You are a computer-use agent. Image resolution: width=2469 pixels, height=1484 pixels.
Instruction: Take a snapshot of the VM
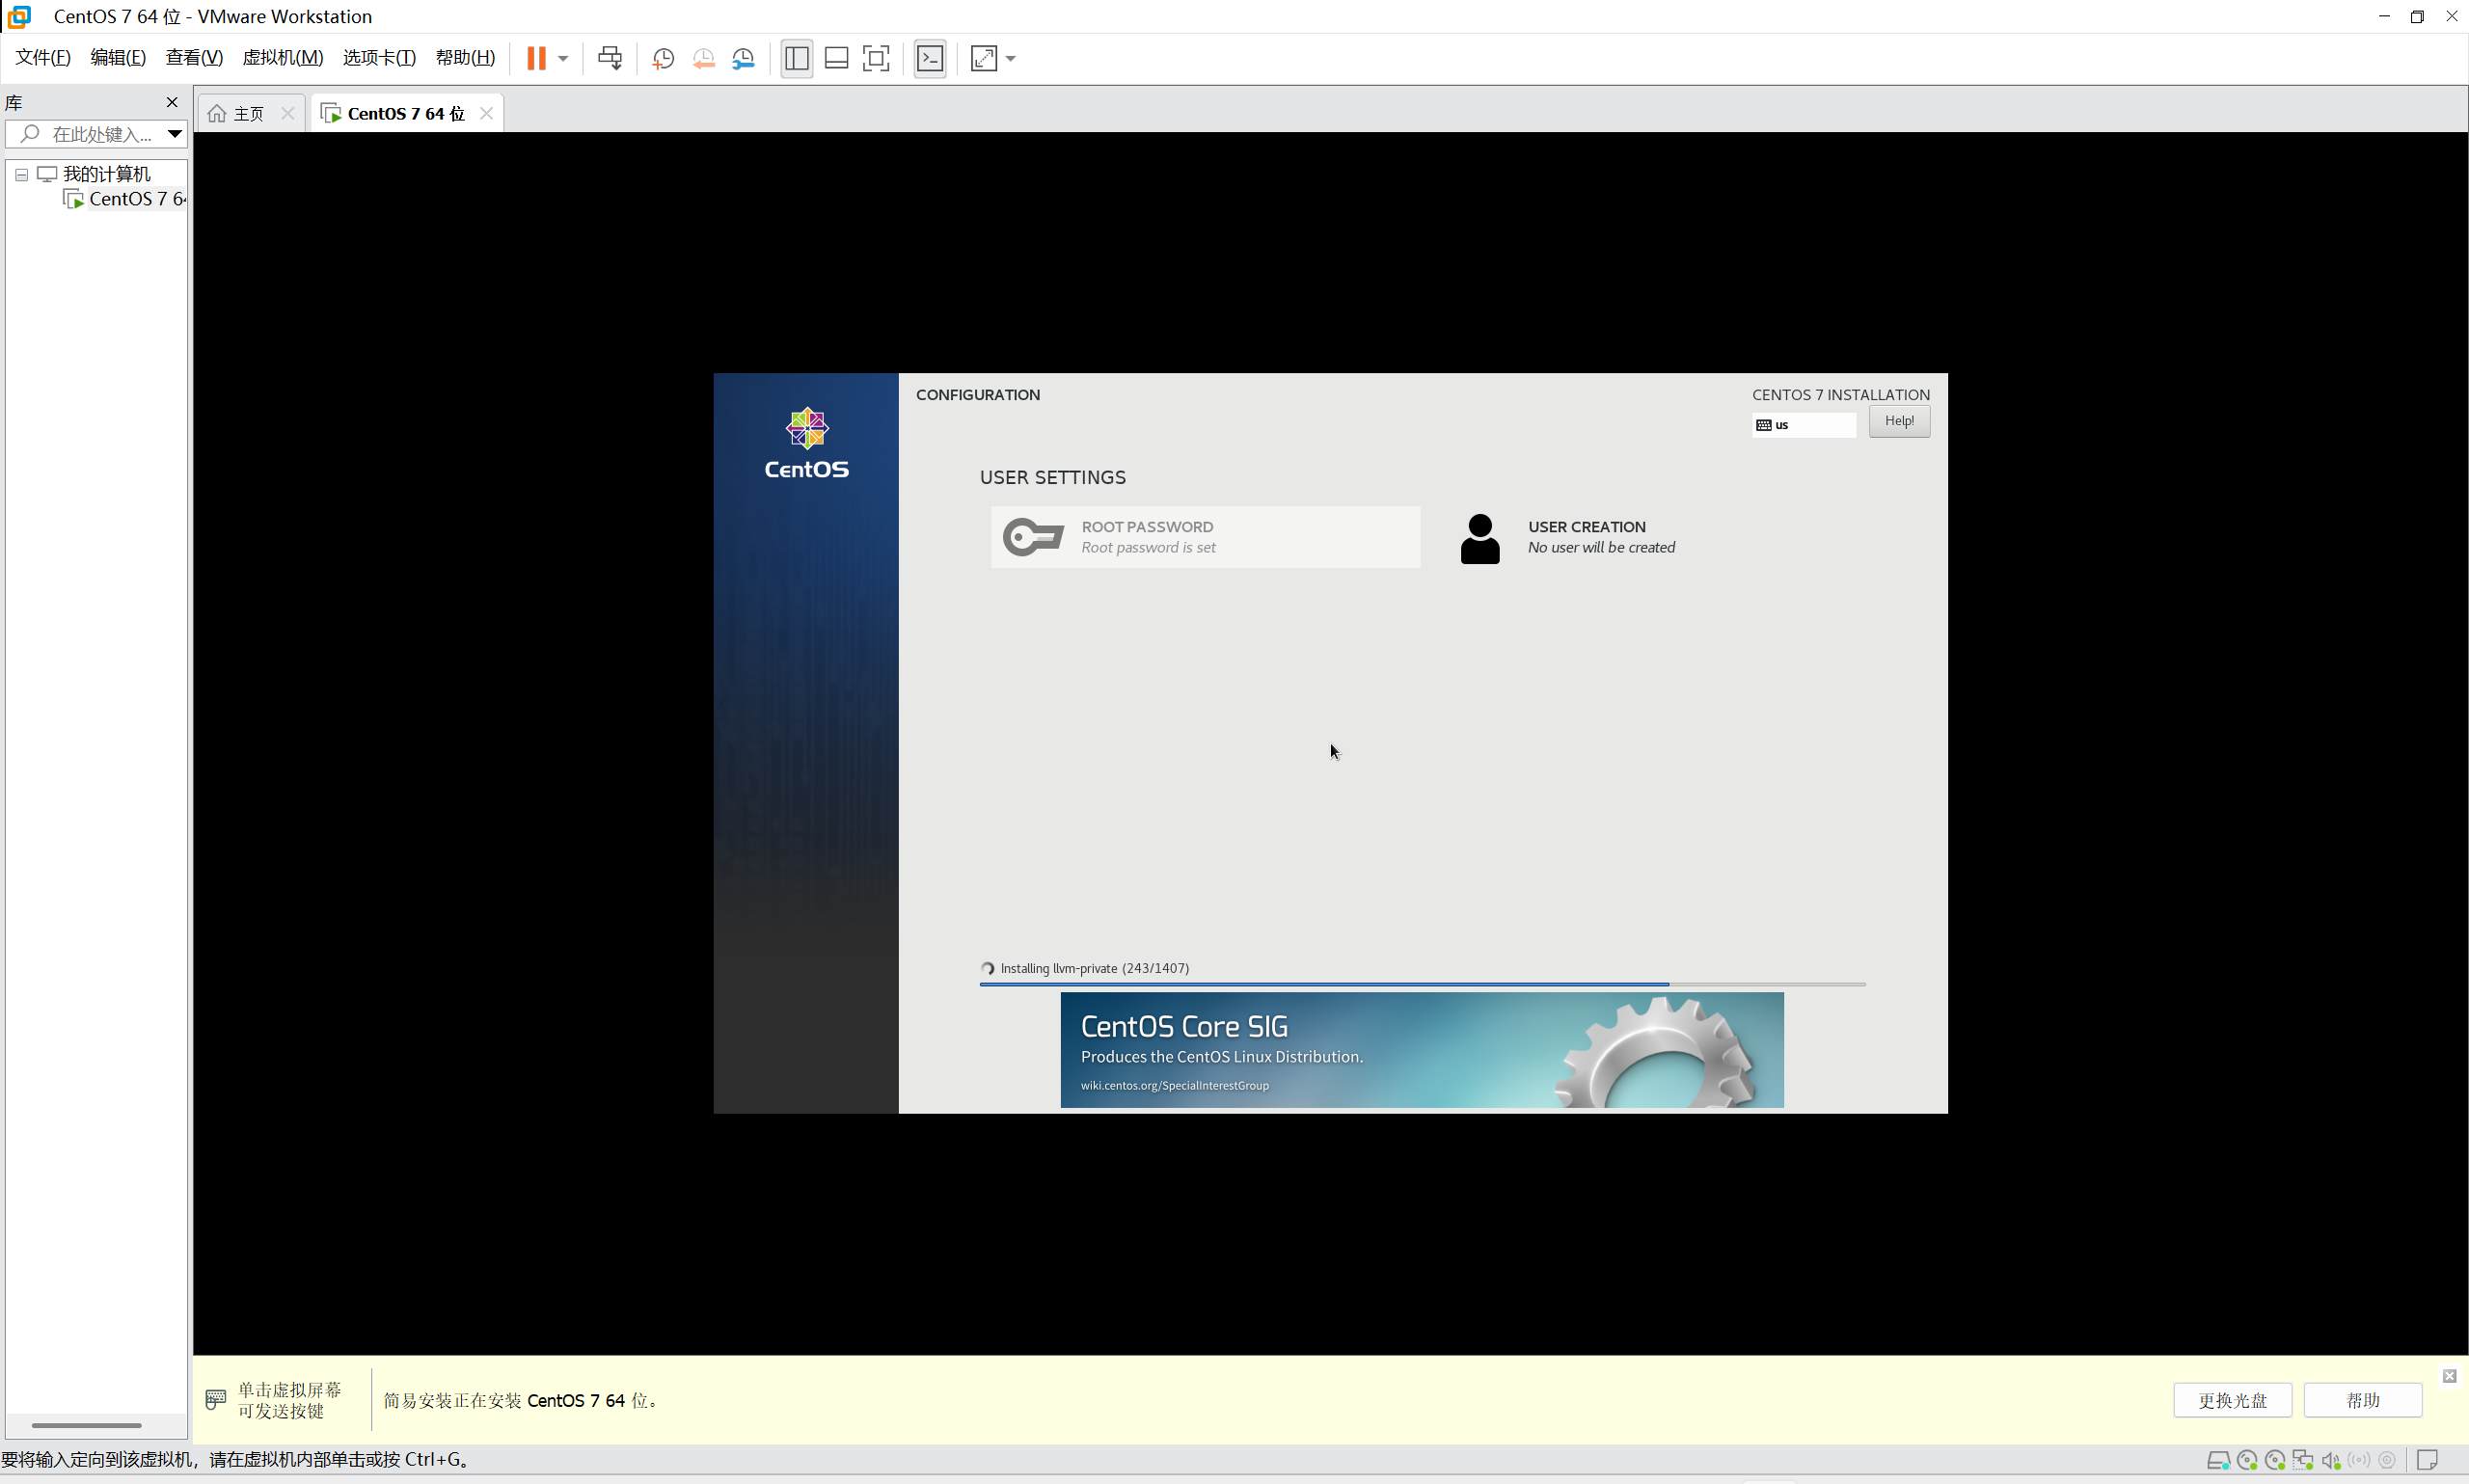coord(663,58)
